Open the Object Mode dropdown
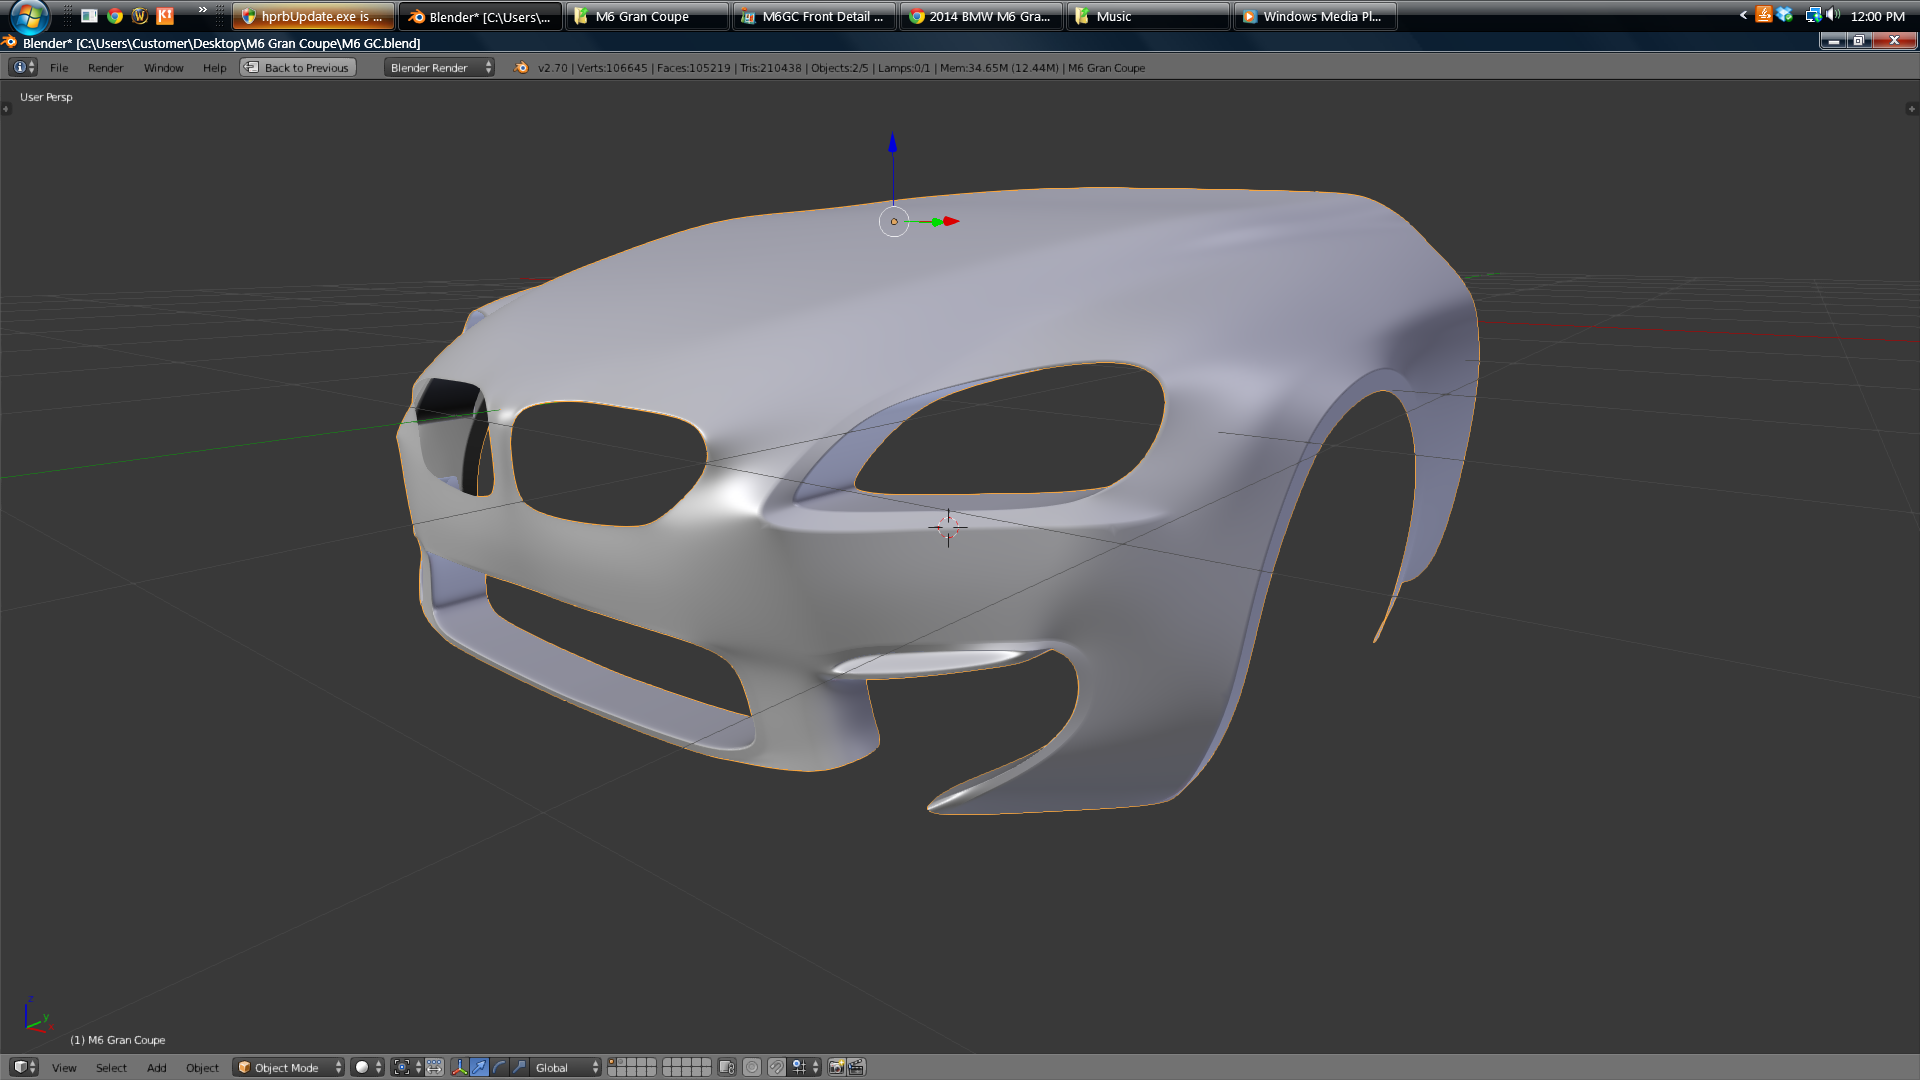1920x1080 pixels. point(288,1068)
